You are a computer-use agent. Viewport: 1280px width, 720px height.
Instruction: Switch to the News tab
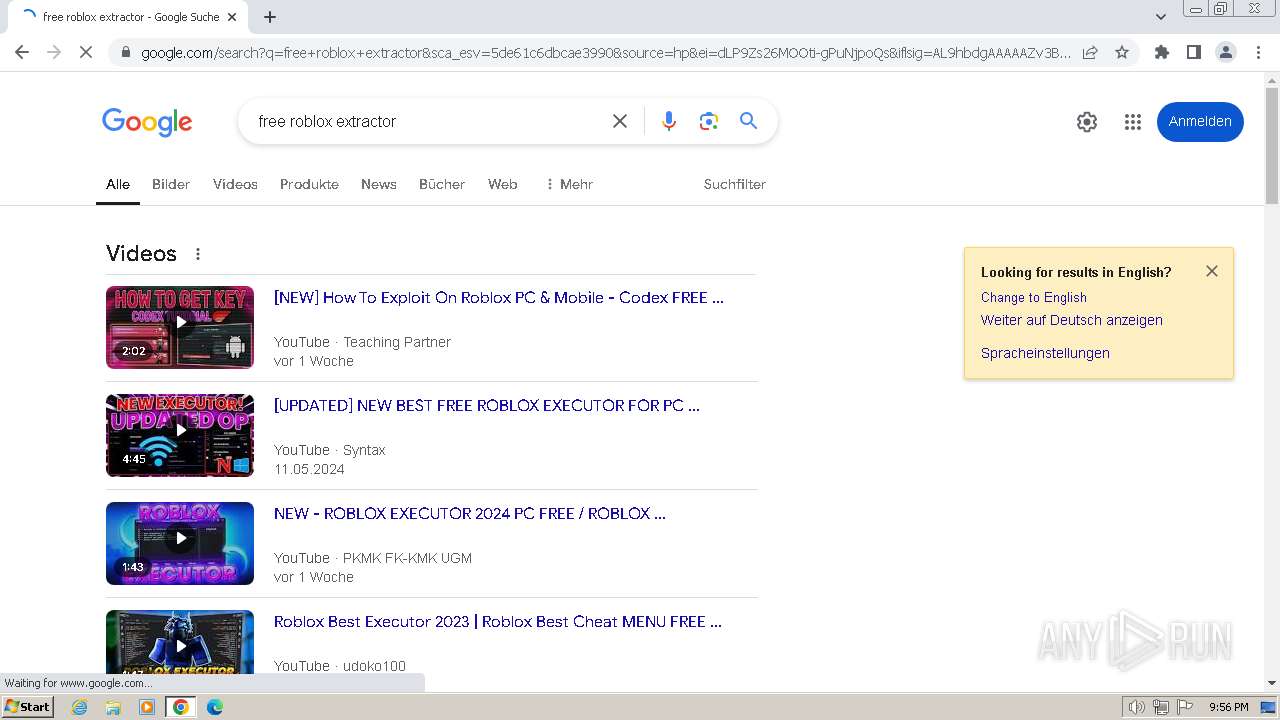click(379, 184)
